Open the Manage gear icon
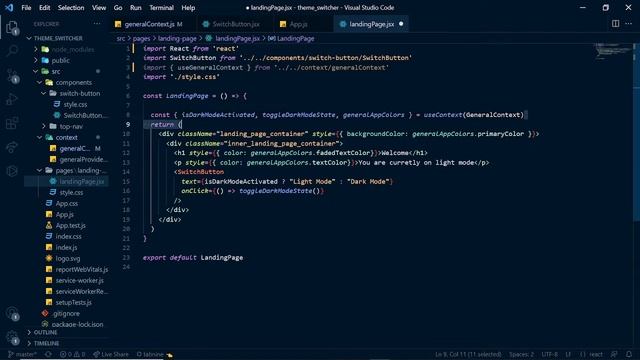This screenshot has height=360, width=640. tap(12, 337)
